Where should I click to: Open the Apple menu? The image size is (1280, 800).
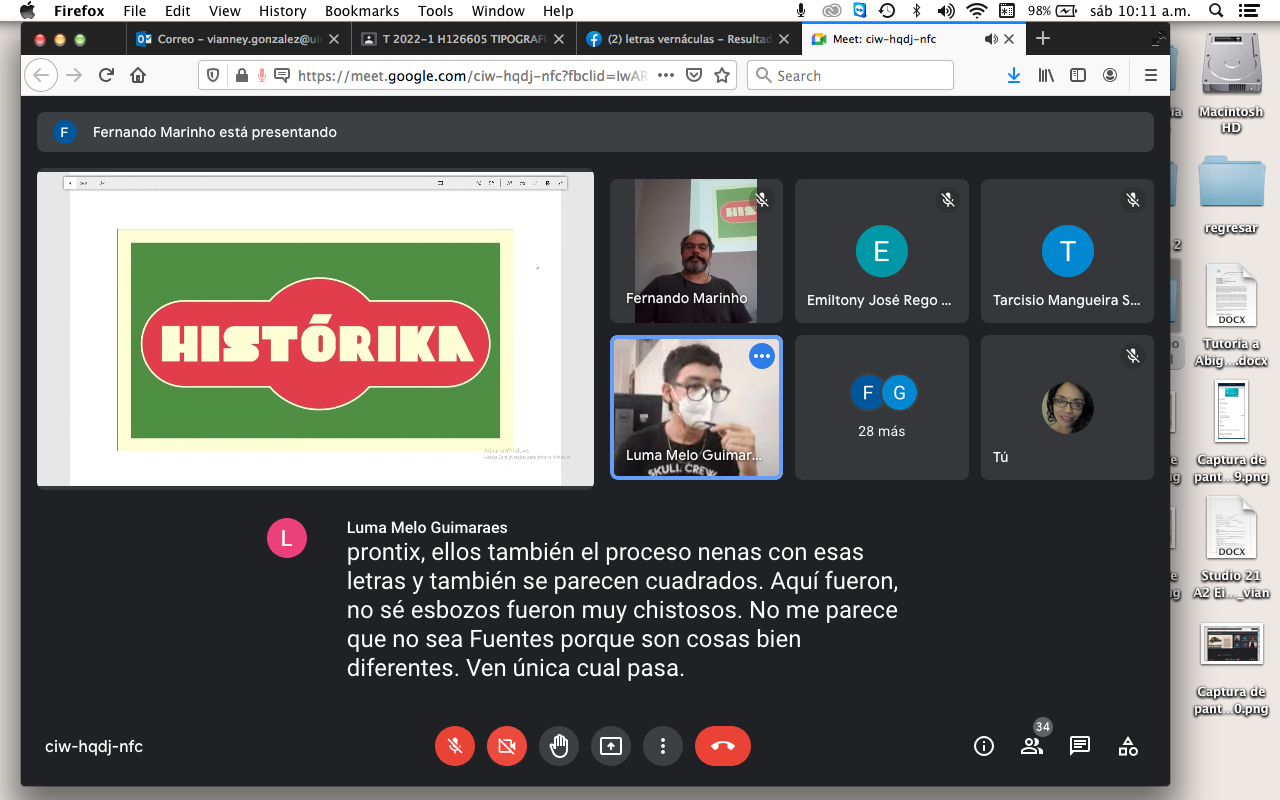click(x=27, y=11)
